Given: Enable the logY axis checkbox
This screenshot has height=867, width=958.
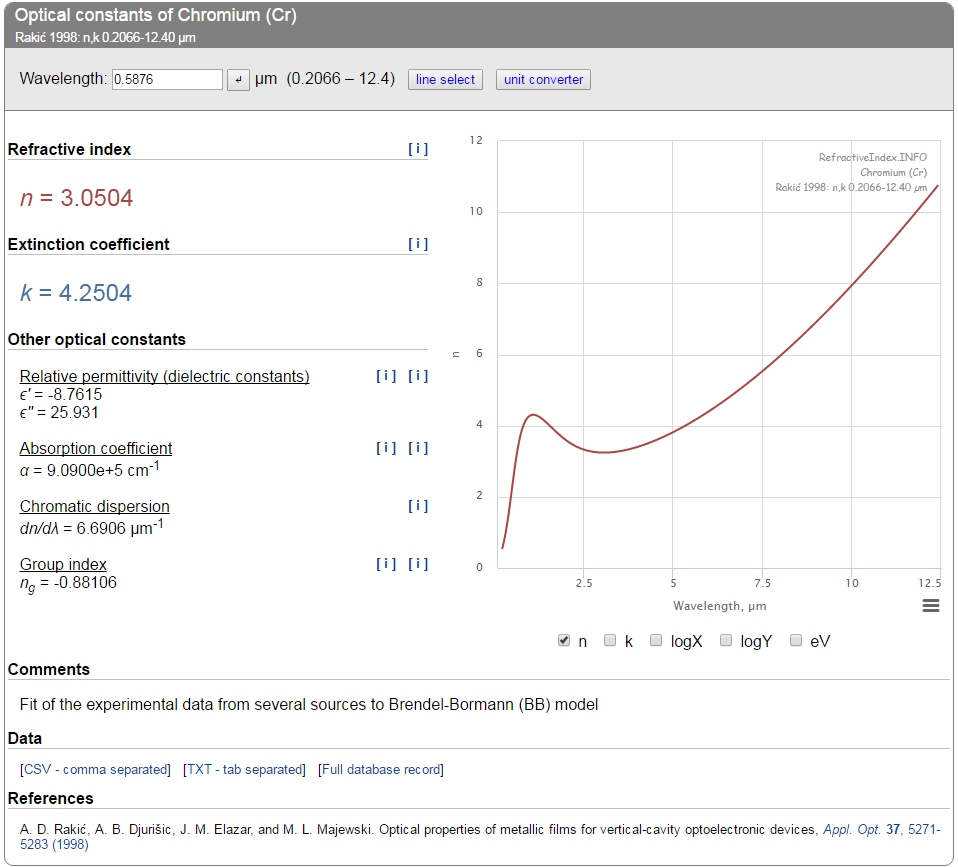Looking at the screenshot, I should pyautogui.click(x=726, y=641).
